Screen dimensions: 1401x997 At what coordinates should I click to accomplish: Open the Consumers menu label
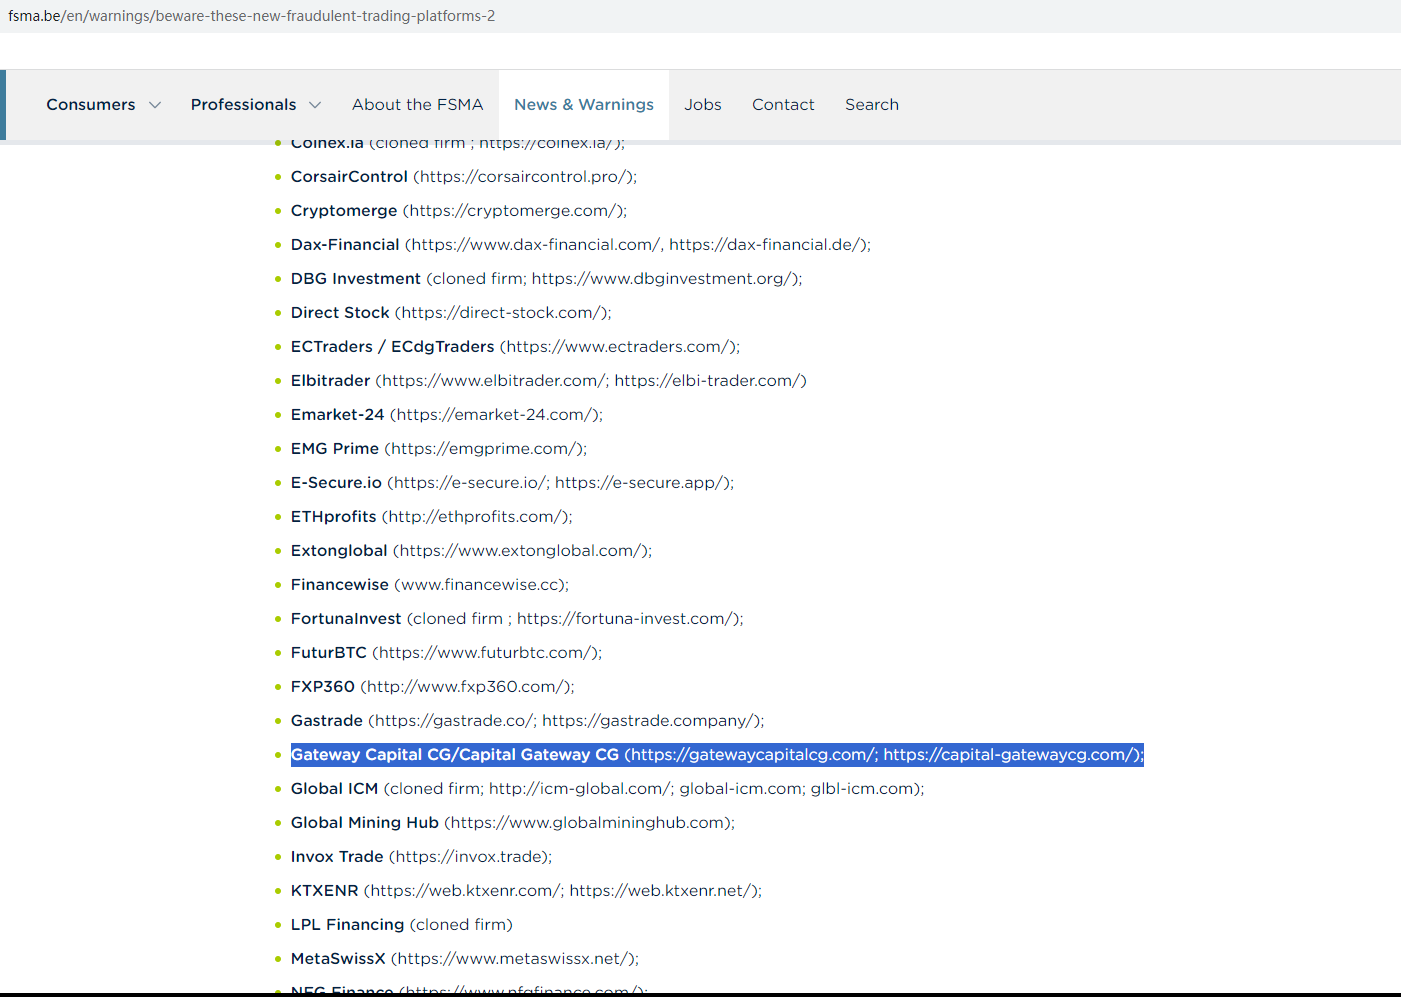pyautogui.click(x=90, y=105)
